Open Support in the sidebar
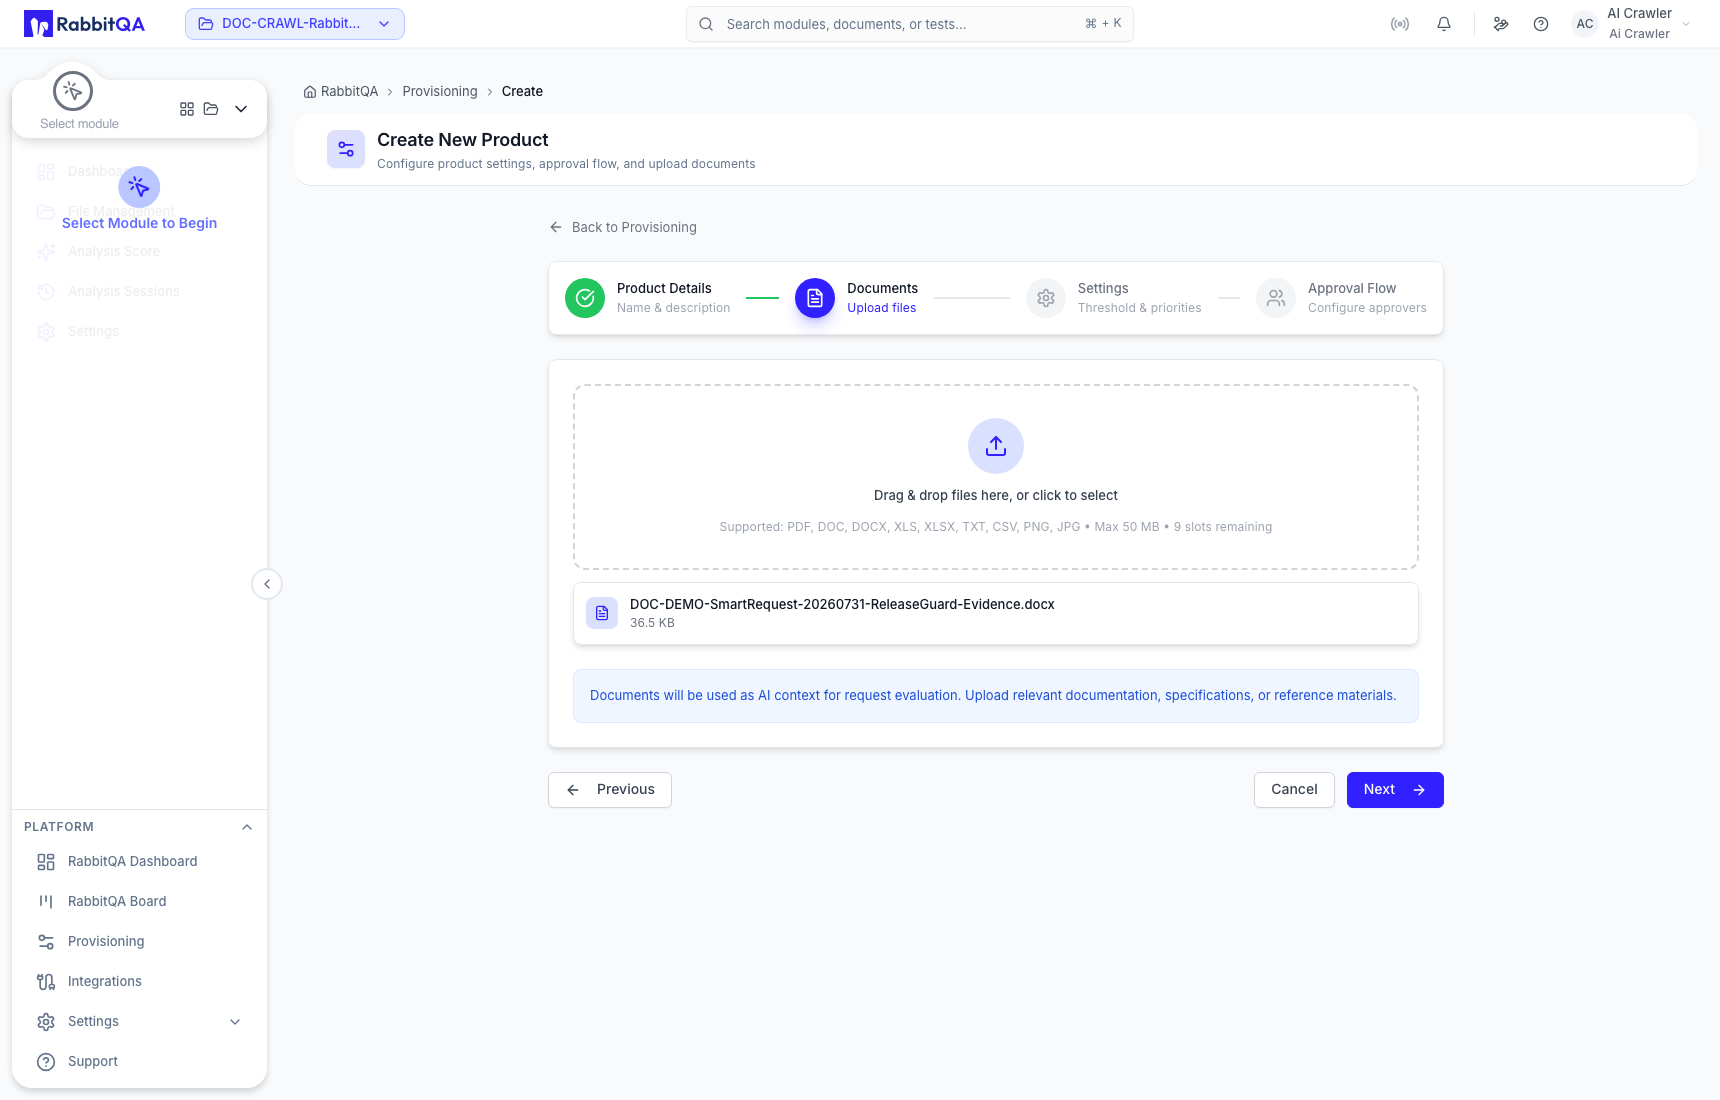 (x=139, y=1061)
